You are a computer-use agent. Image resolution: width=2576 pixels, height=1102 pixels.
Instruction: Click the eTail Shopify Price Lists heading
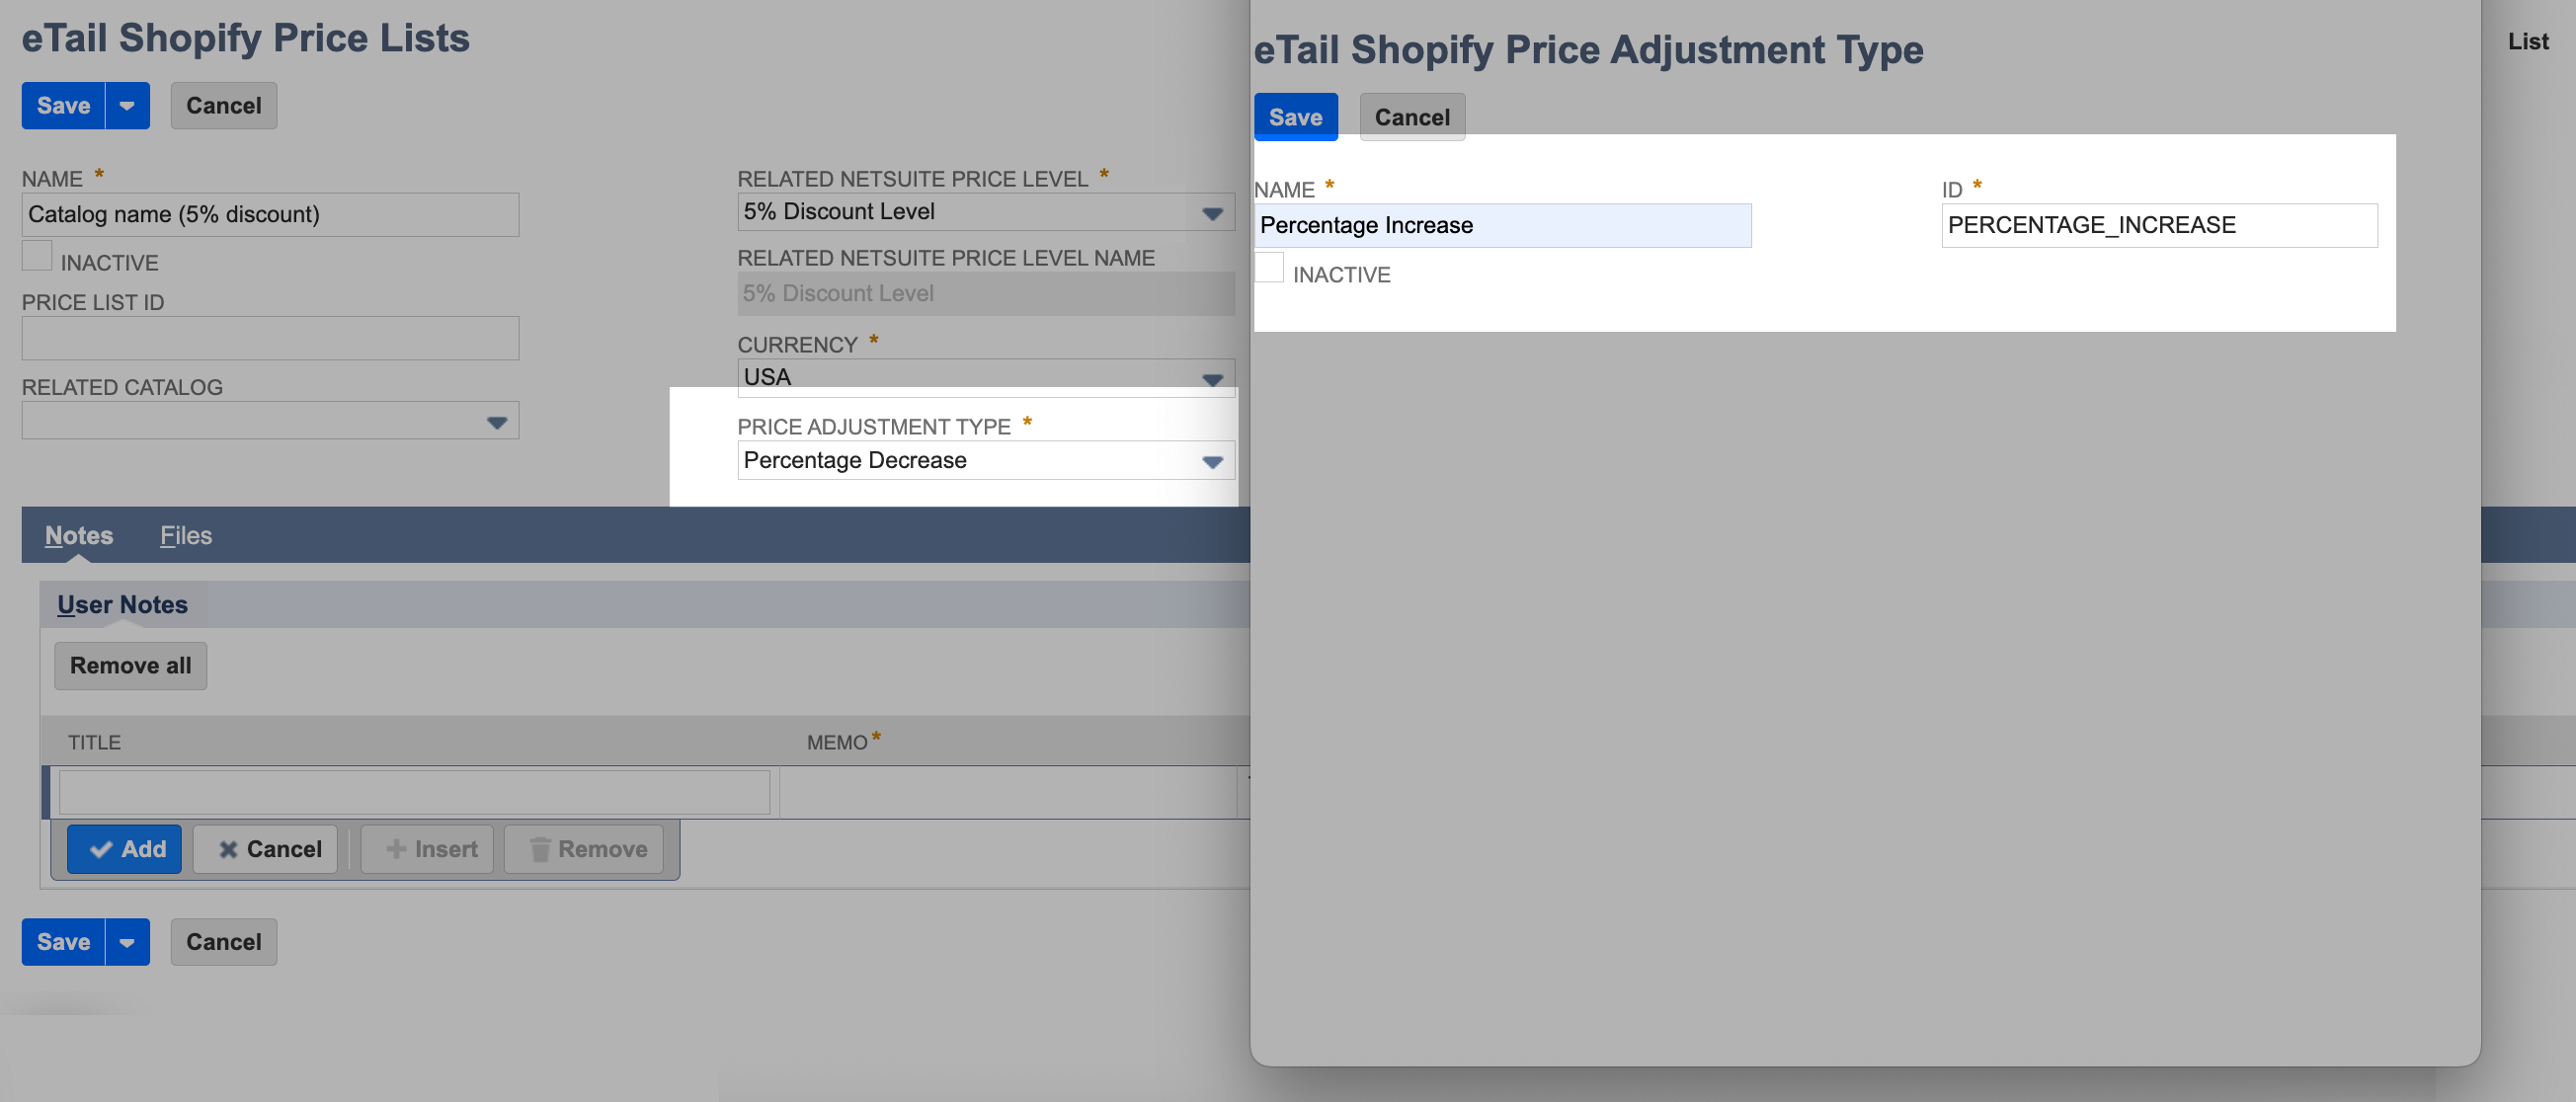(x=246, y=38)
